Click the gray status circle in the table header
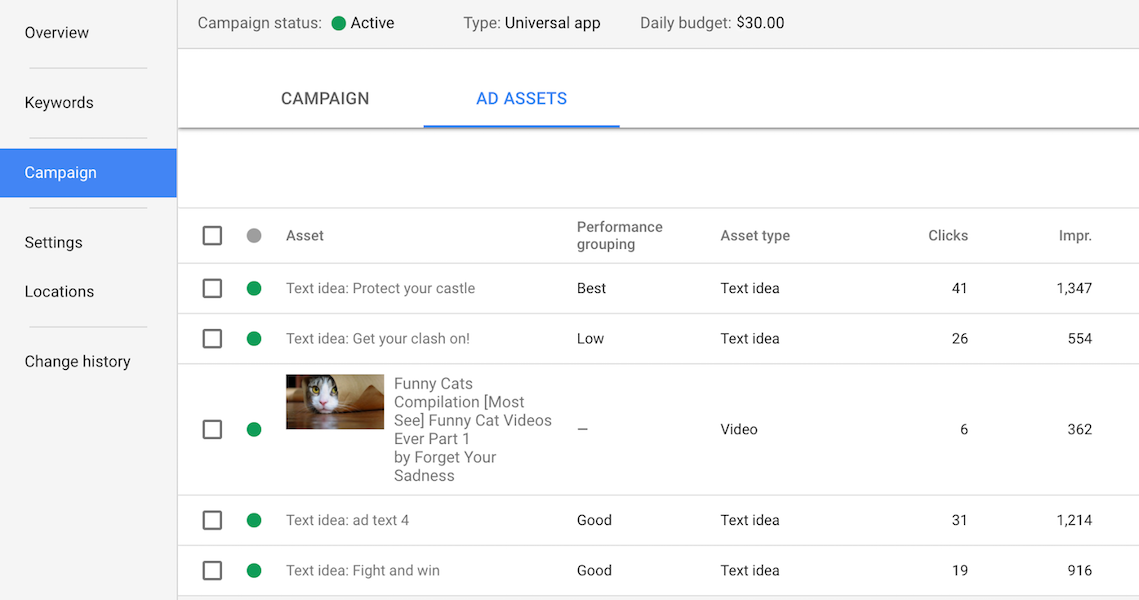 254,235
